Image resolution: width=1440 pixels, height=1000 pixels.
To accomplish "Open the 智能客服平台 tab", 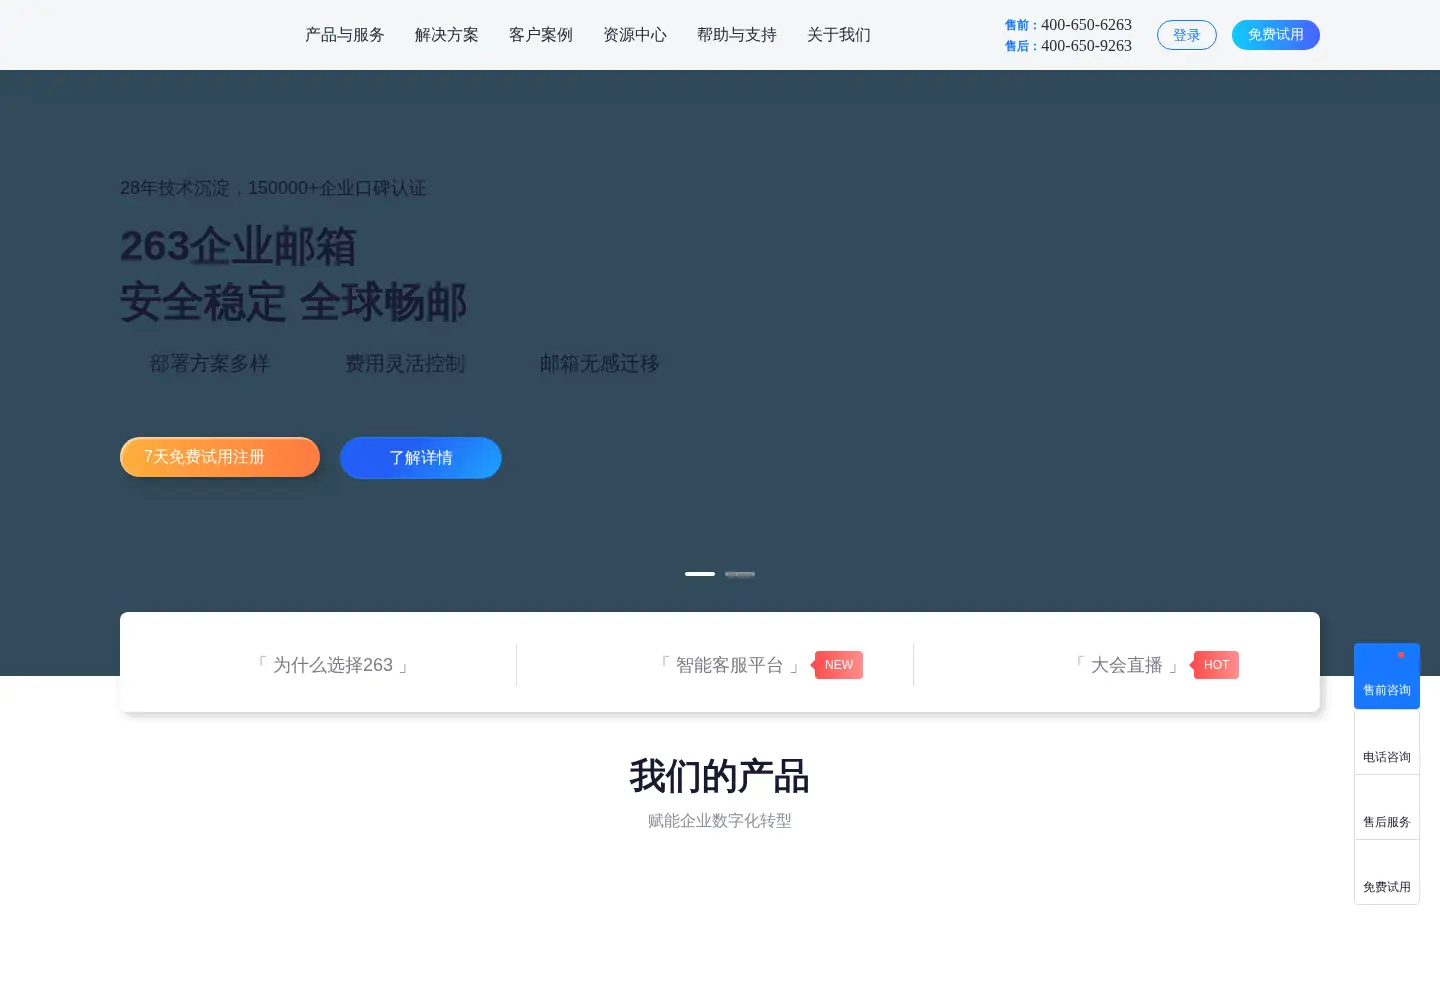I will [730, 665].
